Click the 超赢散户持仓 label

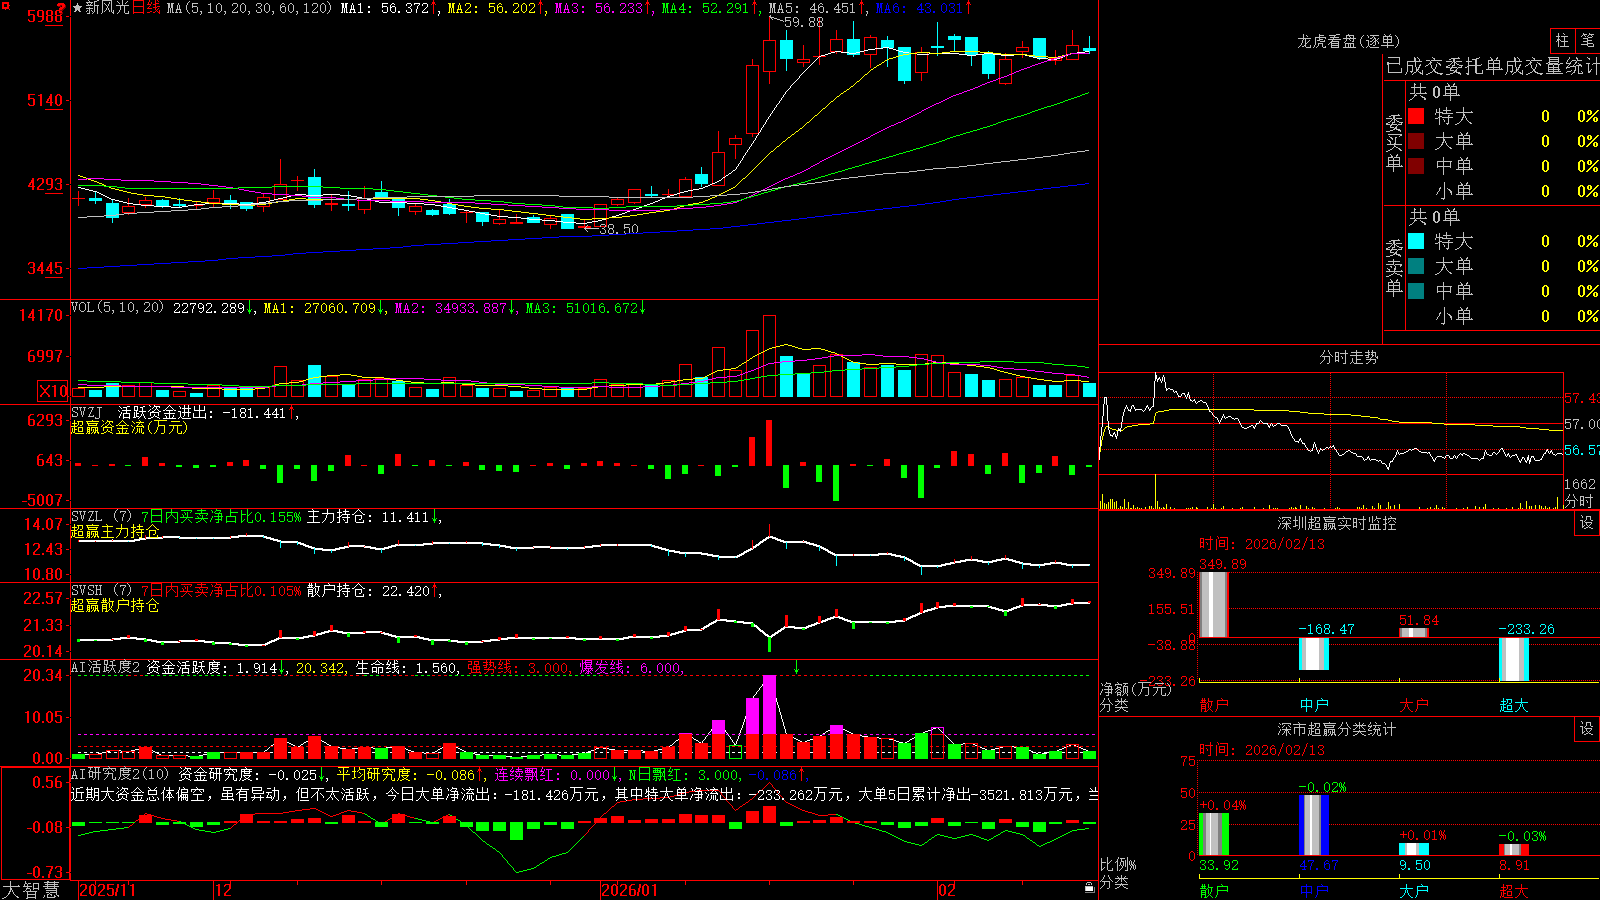(115, 605)
